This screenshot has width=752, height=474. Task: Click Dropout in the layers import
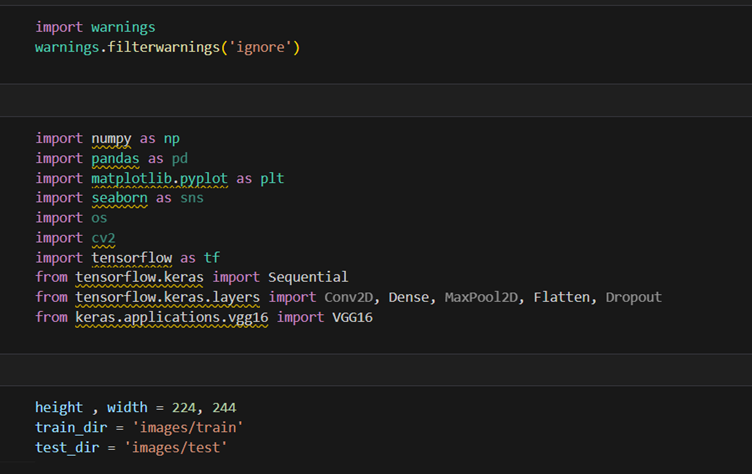click(633, 297)
